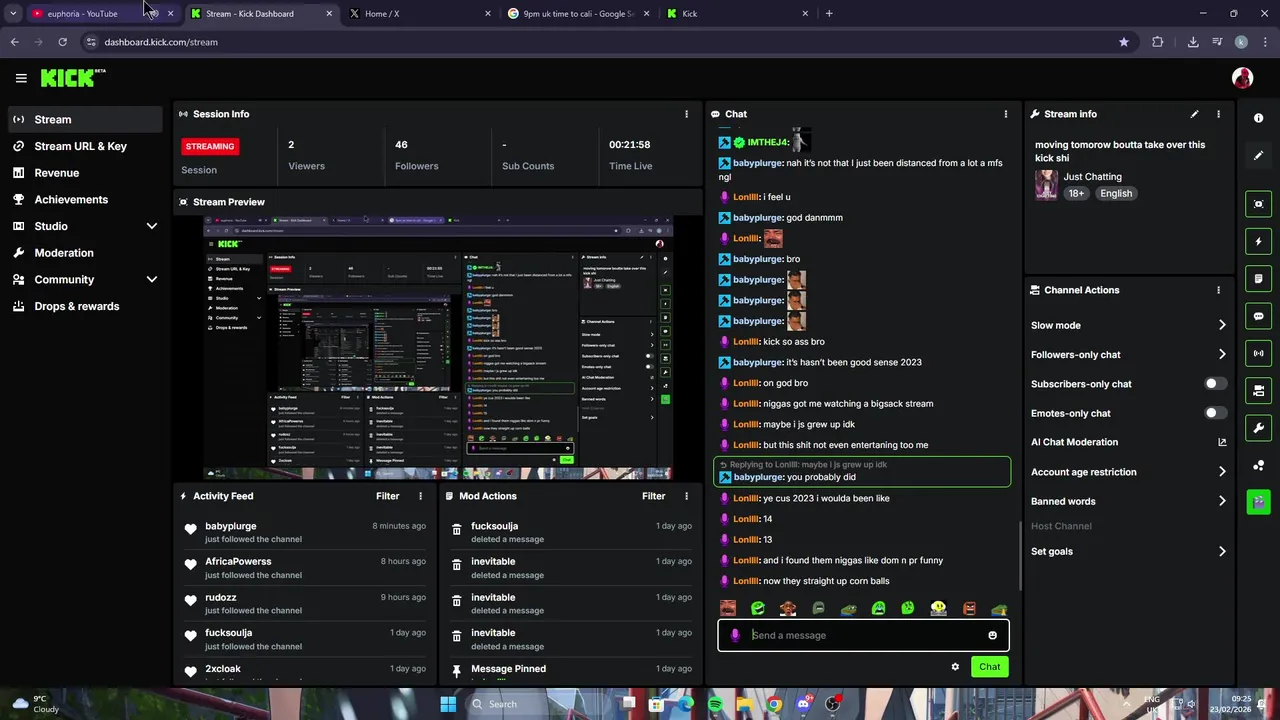
Task: Click the info icon in right rail
Action: pyautogui.click(x=1258, y=118)
